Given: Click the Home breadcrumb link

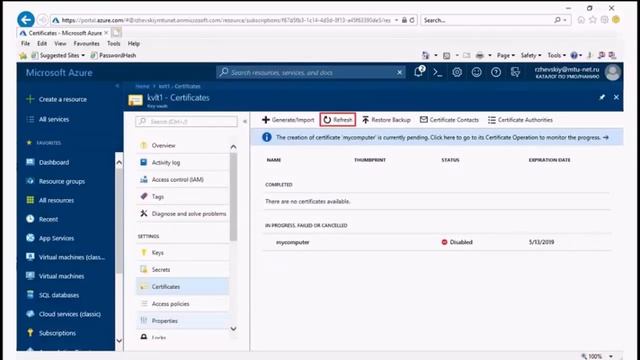Looking at the screenshot, I should (142, 86).
